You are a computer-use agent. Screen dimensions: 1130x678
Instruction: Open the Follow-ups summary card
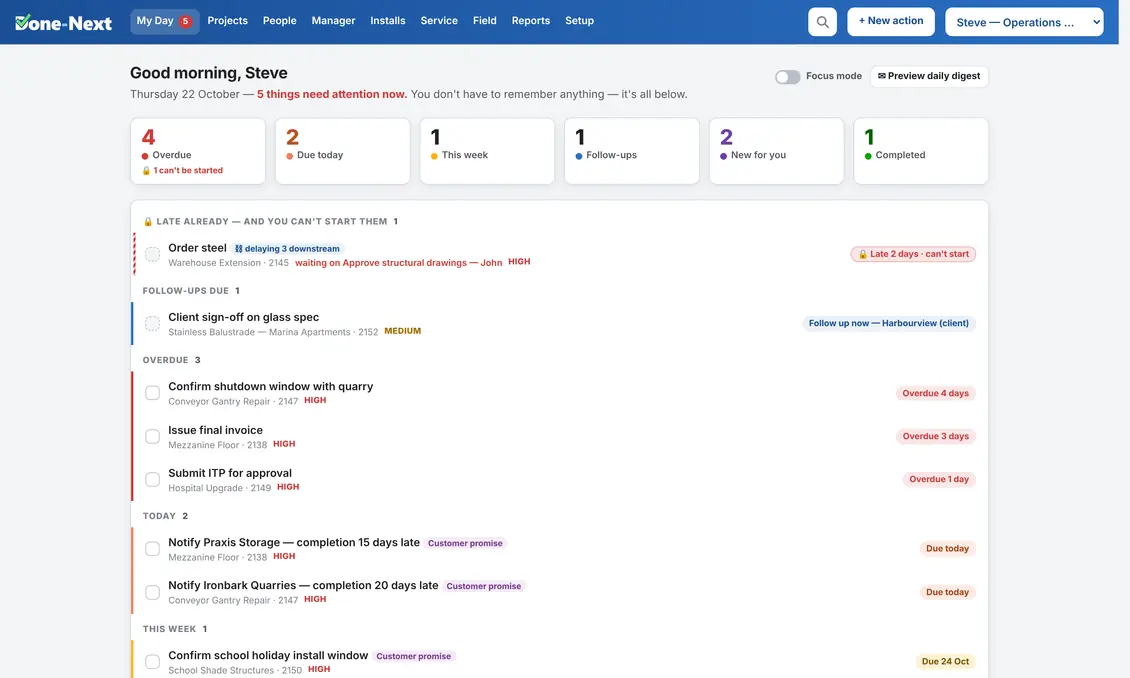(x=632, y=151)
